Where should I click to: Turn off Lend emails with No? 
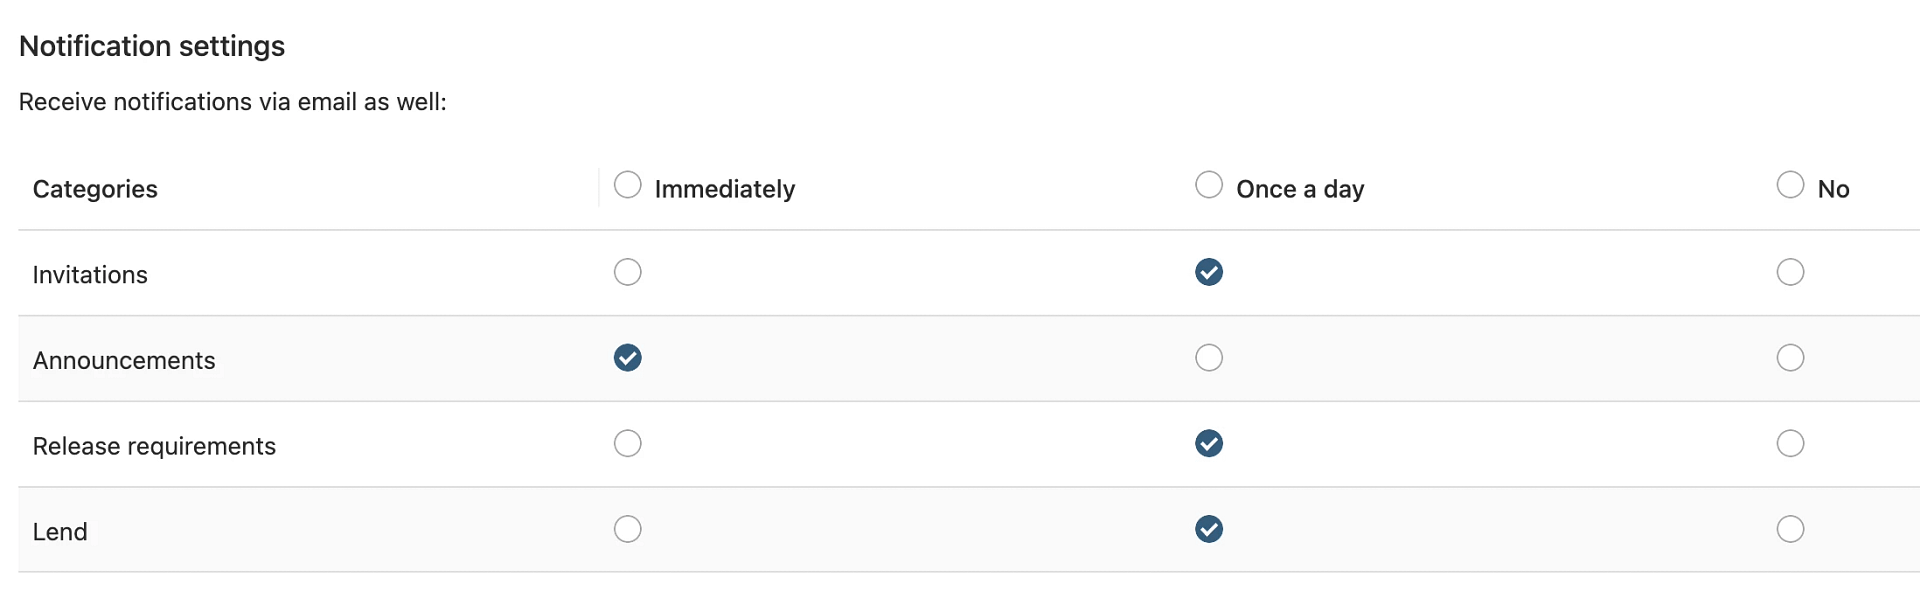(x=1790, y=529)
